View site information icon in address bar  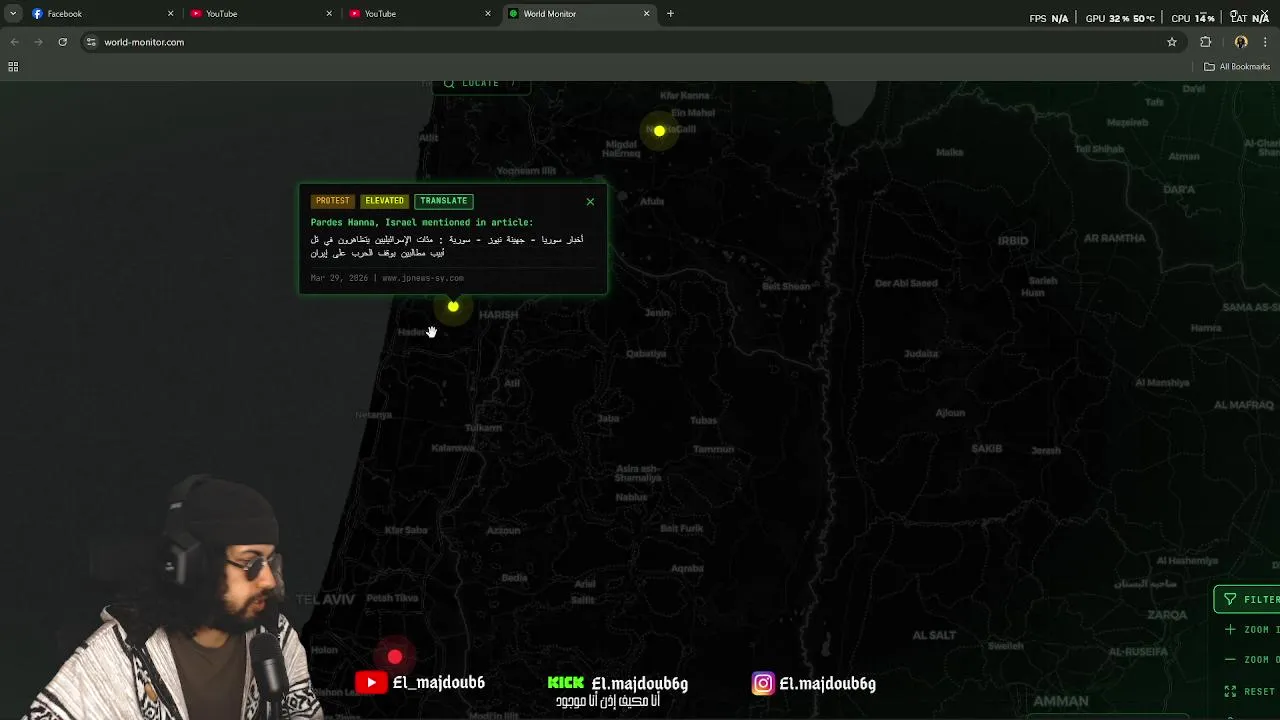pos(91,42)
